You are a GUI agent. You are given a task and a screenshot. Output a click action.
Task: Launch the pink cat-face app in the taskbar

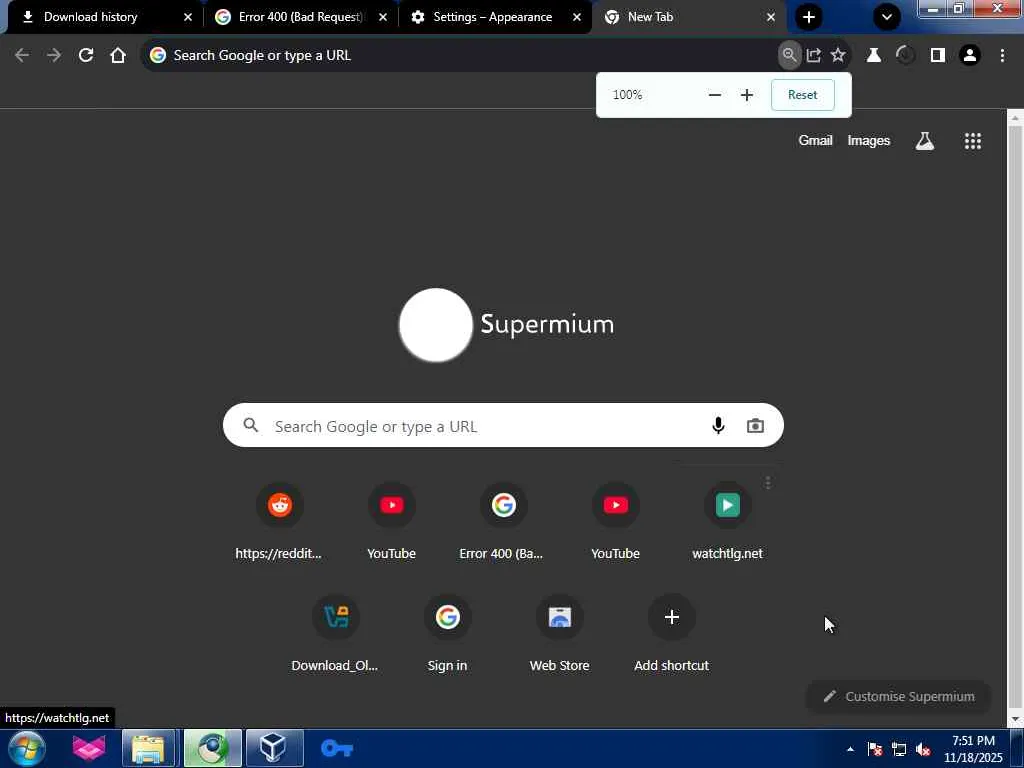tap(89, 748)
